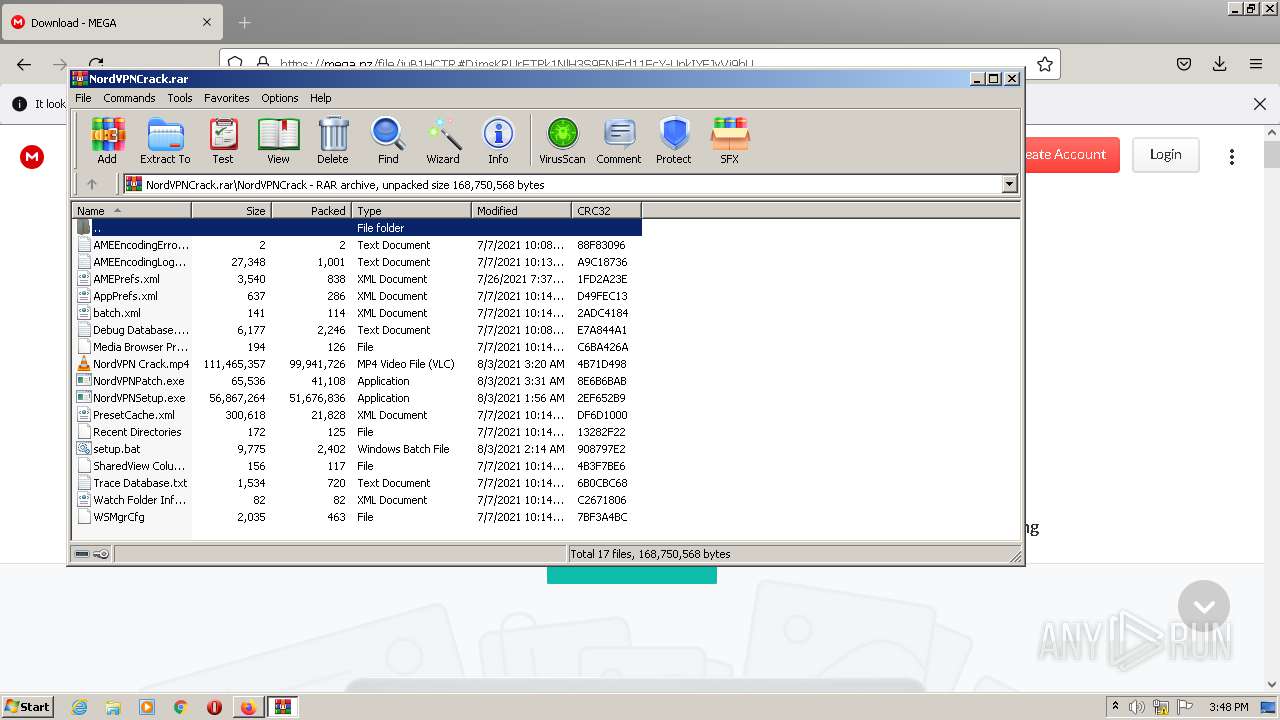Sort by Packed column header
This screenshot has height=720, width=1280.
[311, 211]
